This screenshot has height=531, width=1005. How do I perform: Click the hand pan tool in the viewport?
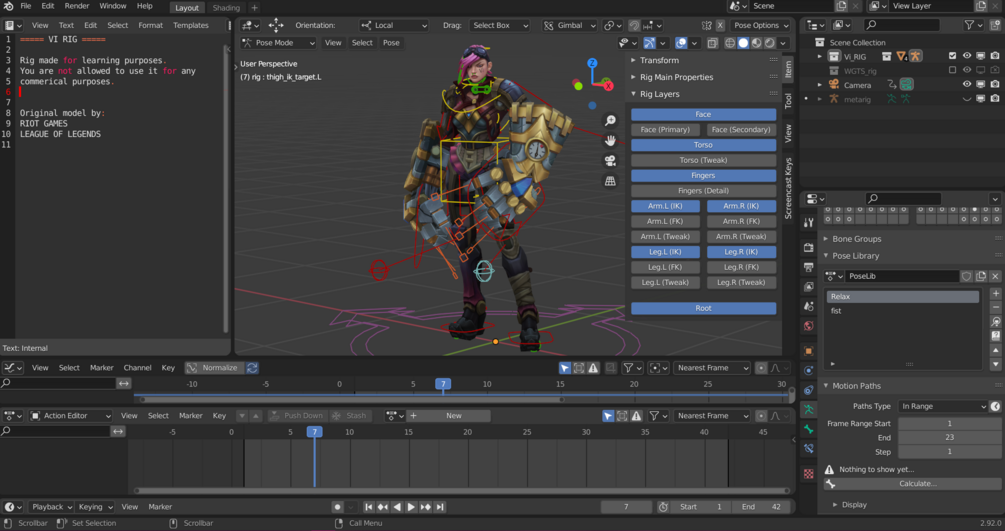(x=610, y=140)
